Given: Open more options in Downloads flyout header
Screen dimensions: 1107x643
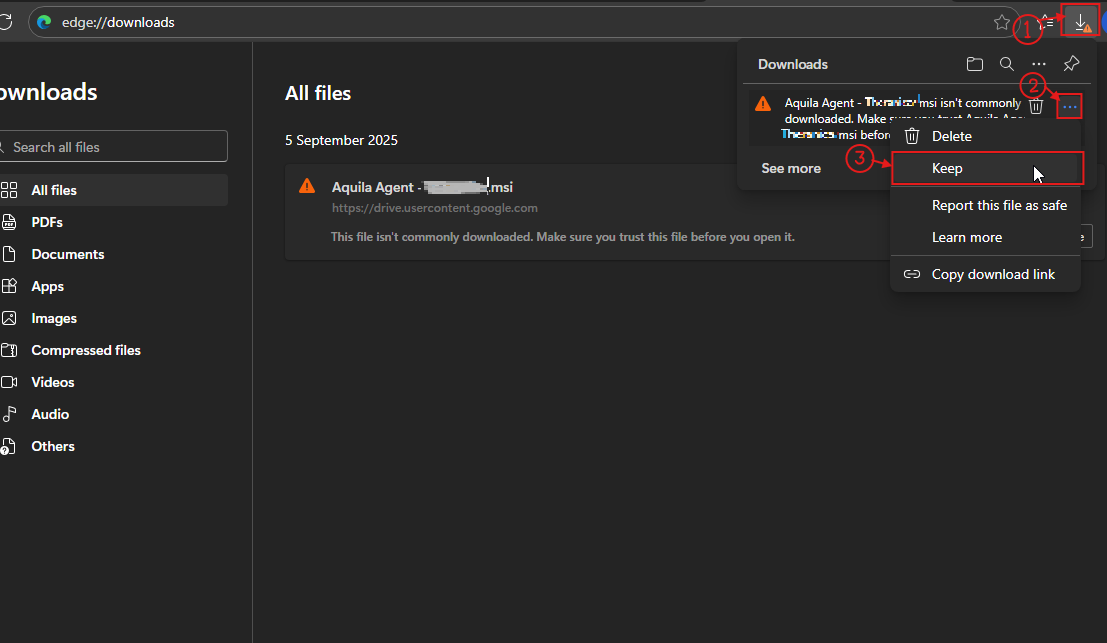Looking at the screenshot, I should [x=1039, y=64].
